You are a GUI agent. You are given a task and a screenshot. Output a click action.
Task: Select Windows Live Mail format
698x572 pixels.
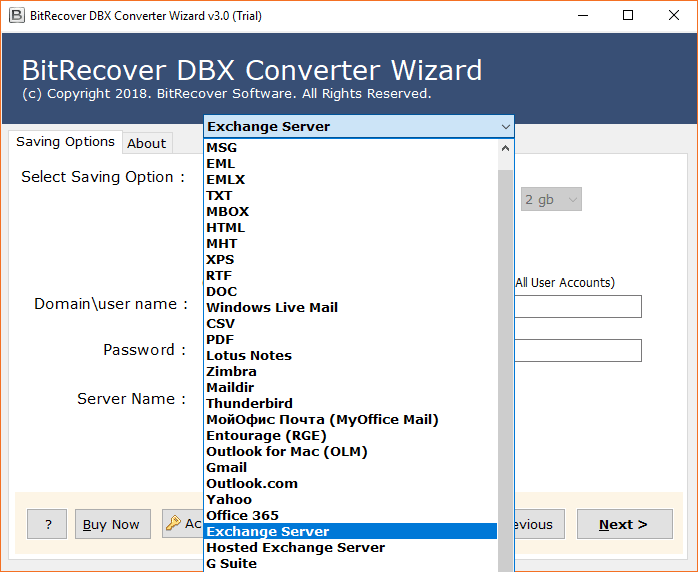tap(272, 307)
